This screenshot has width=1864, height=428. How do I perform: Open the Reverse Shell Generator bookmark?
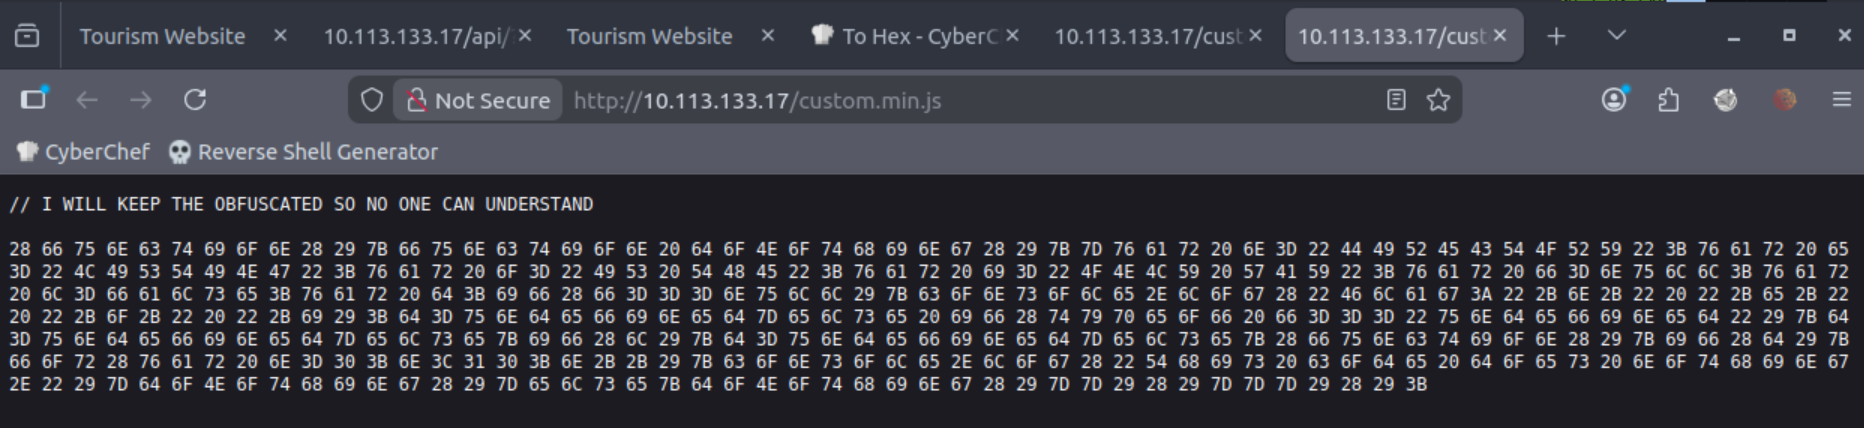(304, 152)
